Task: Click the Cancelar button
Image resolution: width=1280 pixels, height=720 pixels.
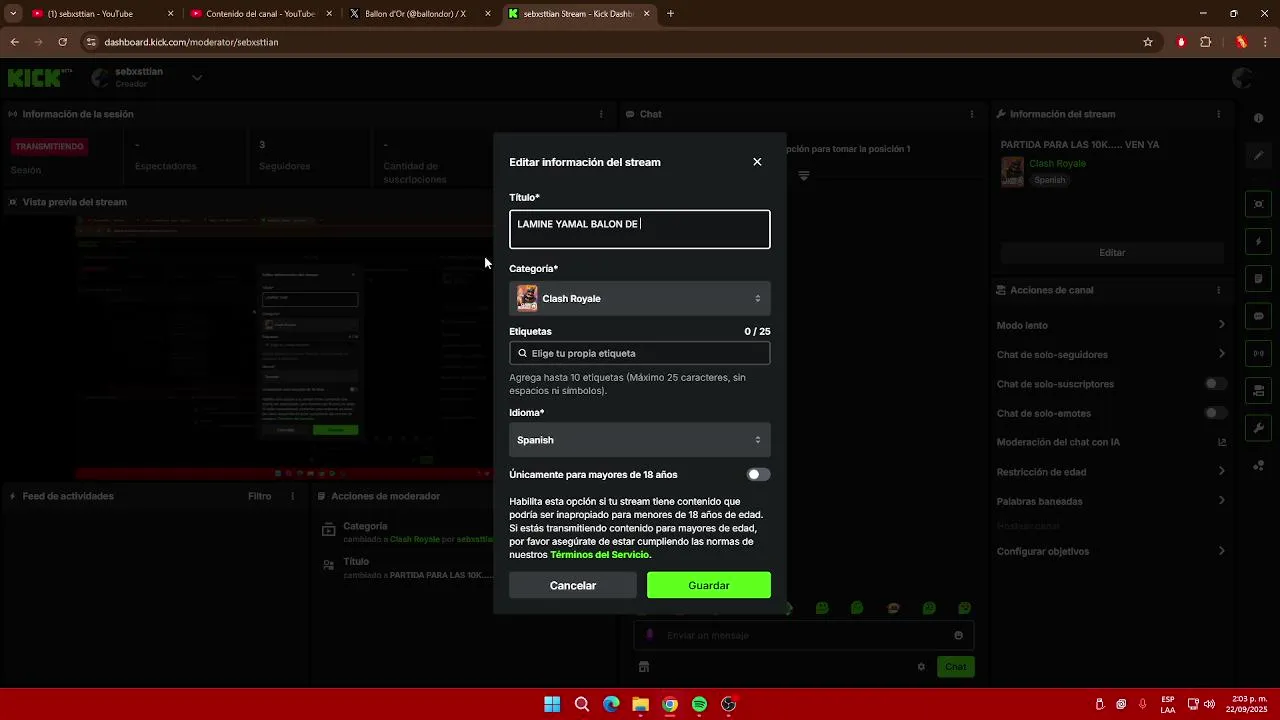Action: pos(573,585)
